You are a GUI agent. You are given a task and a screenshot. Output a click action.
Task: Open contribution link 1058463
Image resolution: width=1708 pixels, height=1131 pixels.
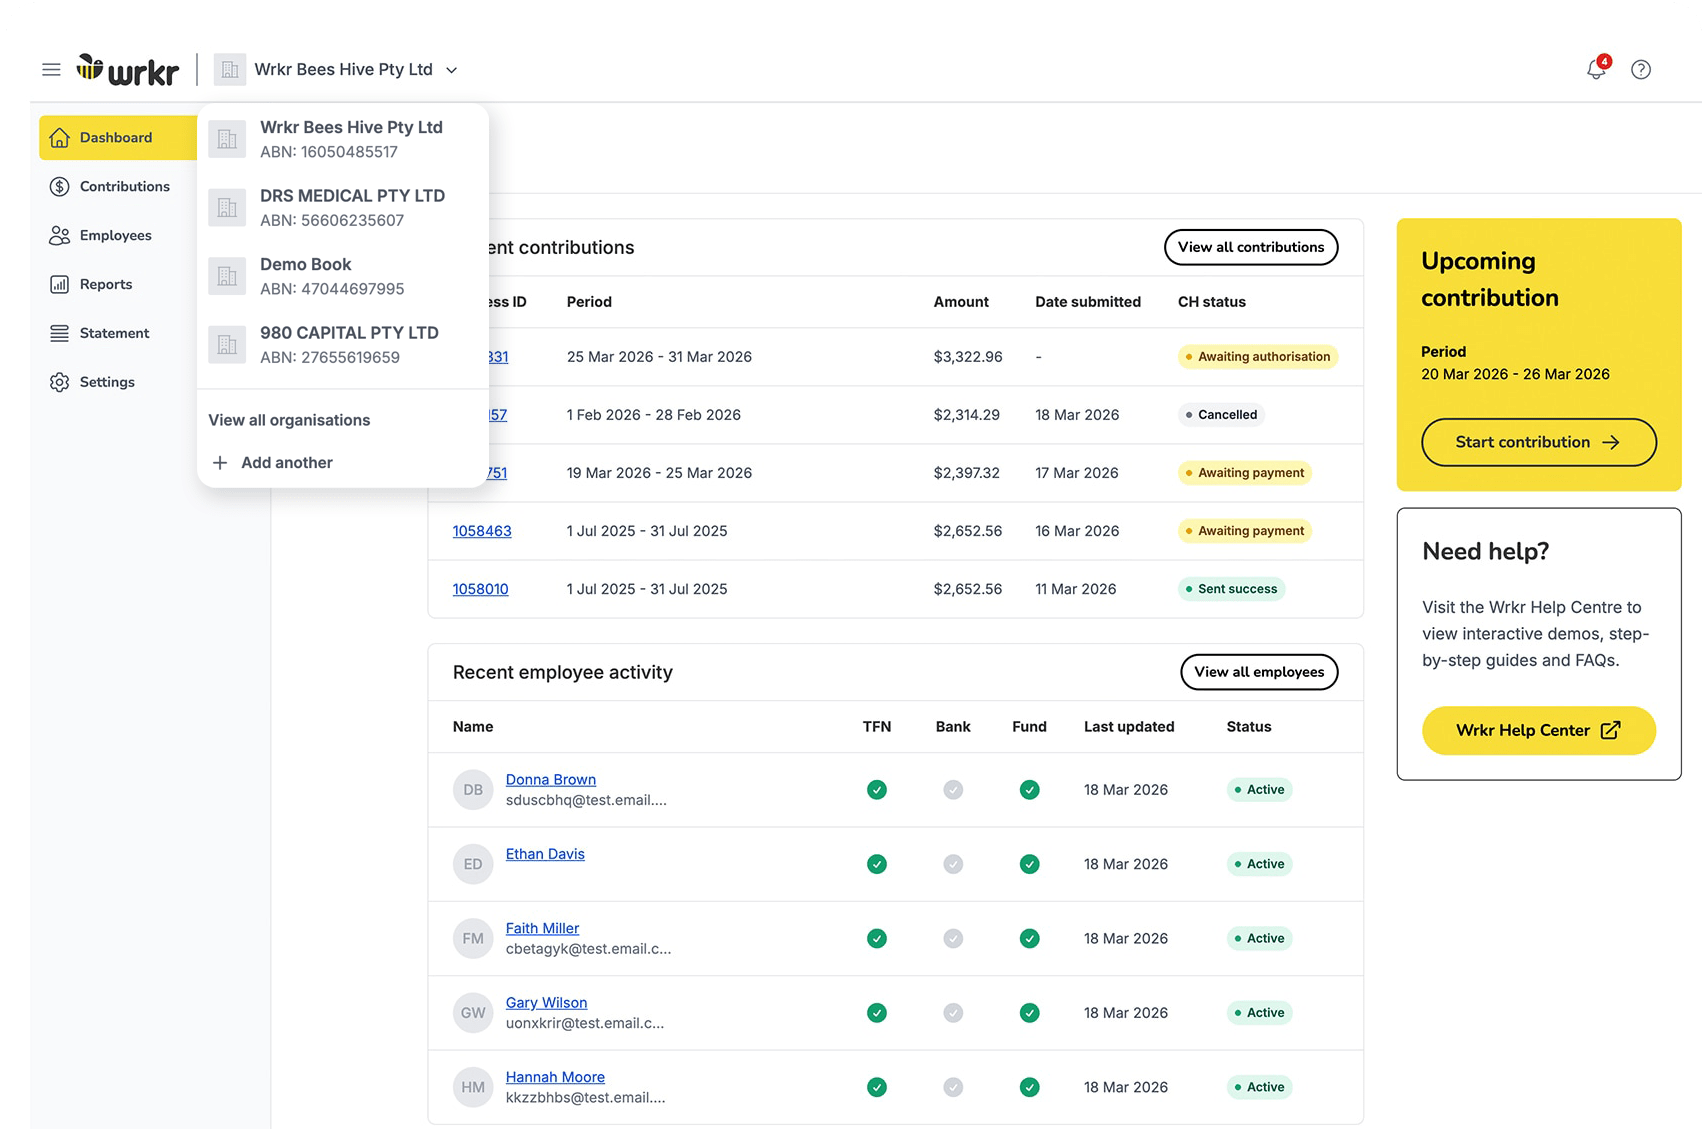pyautogui.click(x=482, y=531)
